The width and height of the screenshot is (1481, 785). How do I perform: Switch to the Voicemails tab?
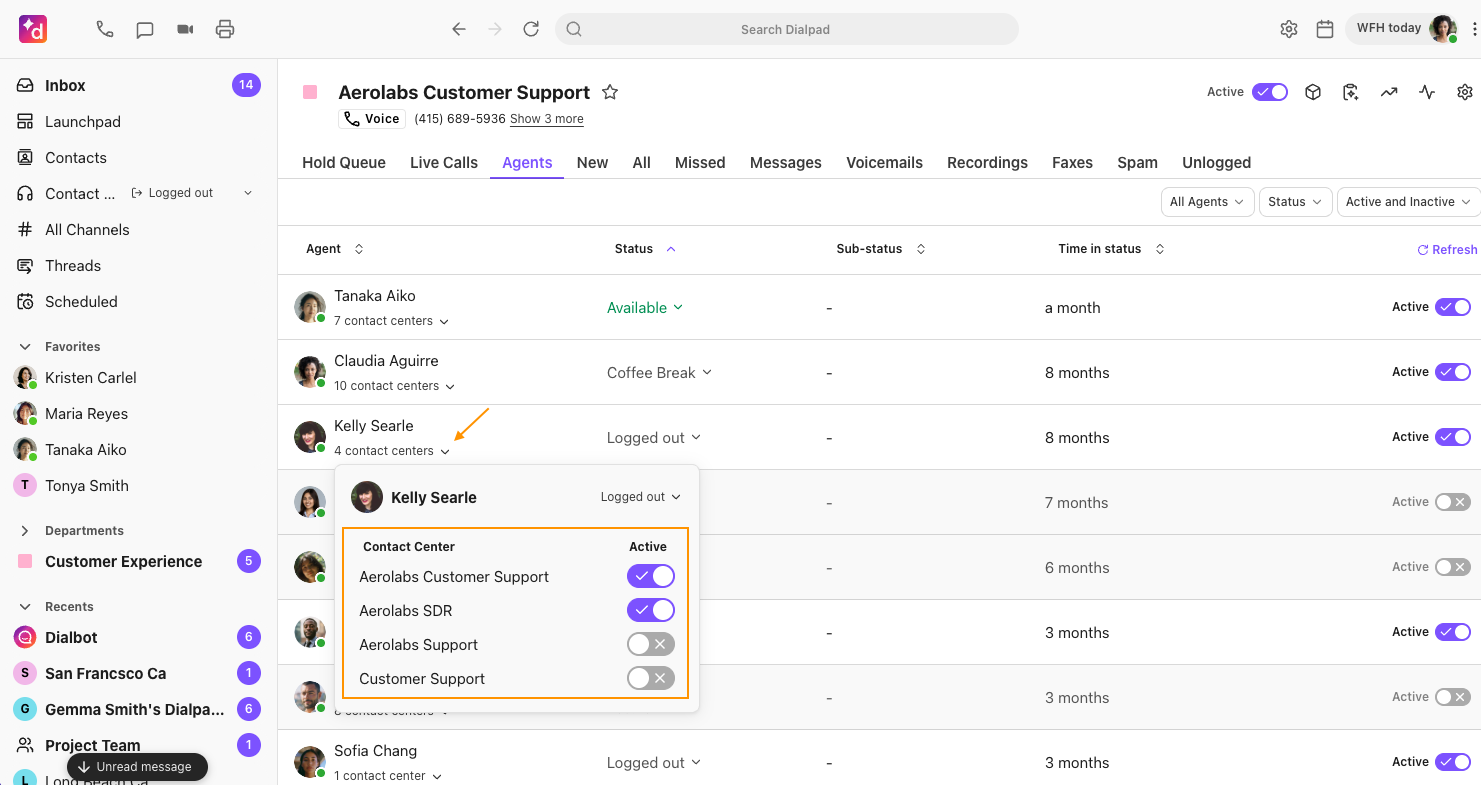(884, 162)
